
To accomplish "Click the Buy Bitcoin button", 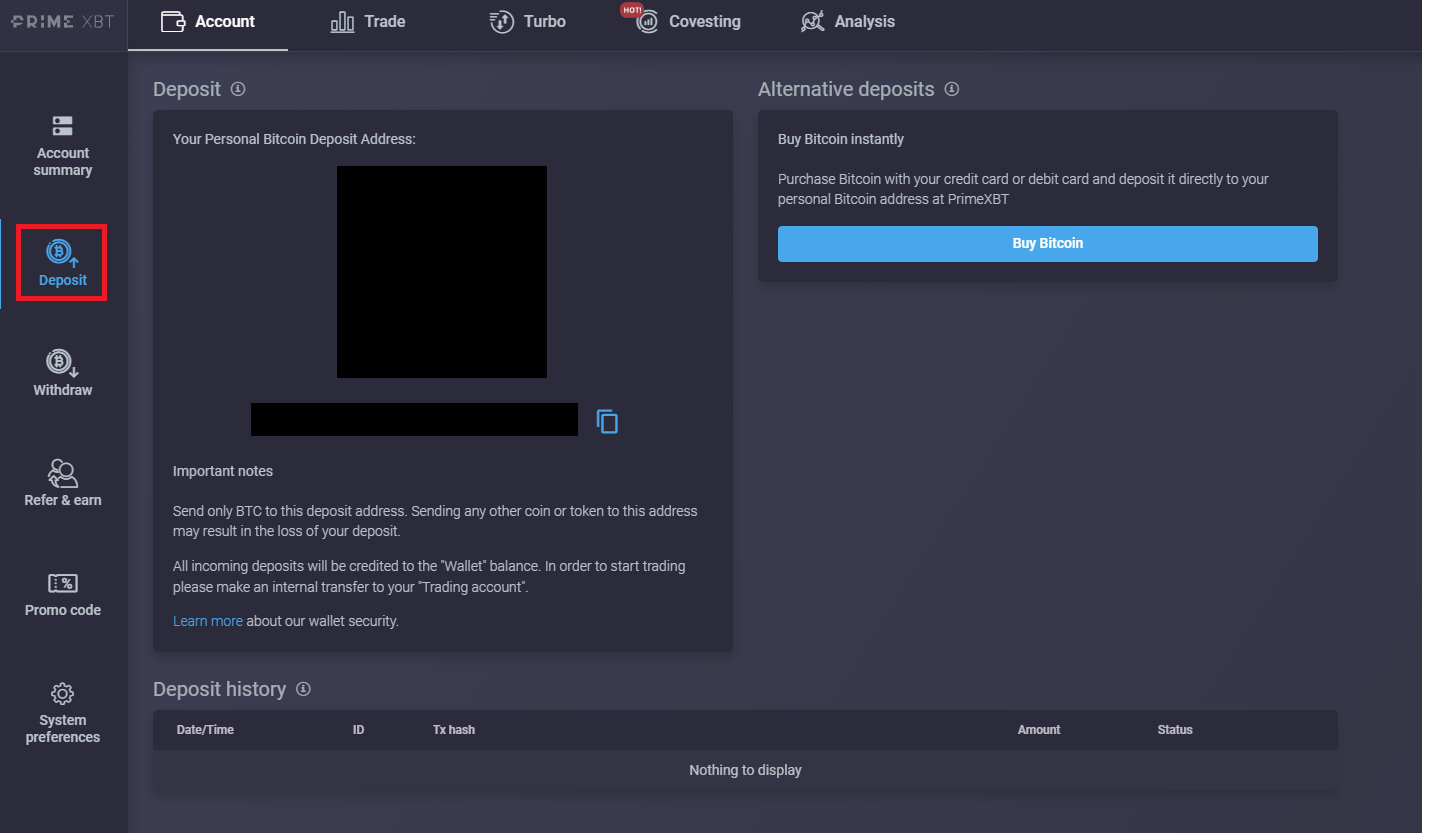I will [1048, 244].
